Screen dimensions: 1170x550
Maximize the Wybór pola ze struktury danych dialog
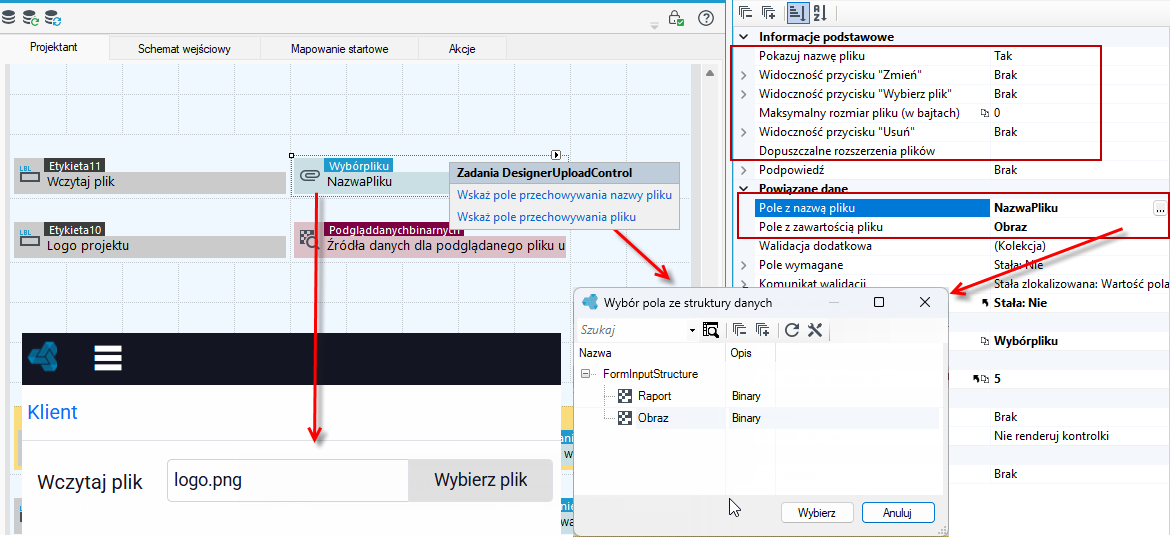pos(879,302)
